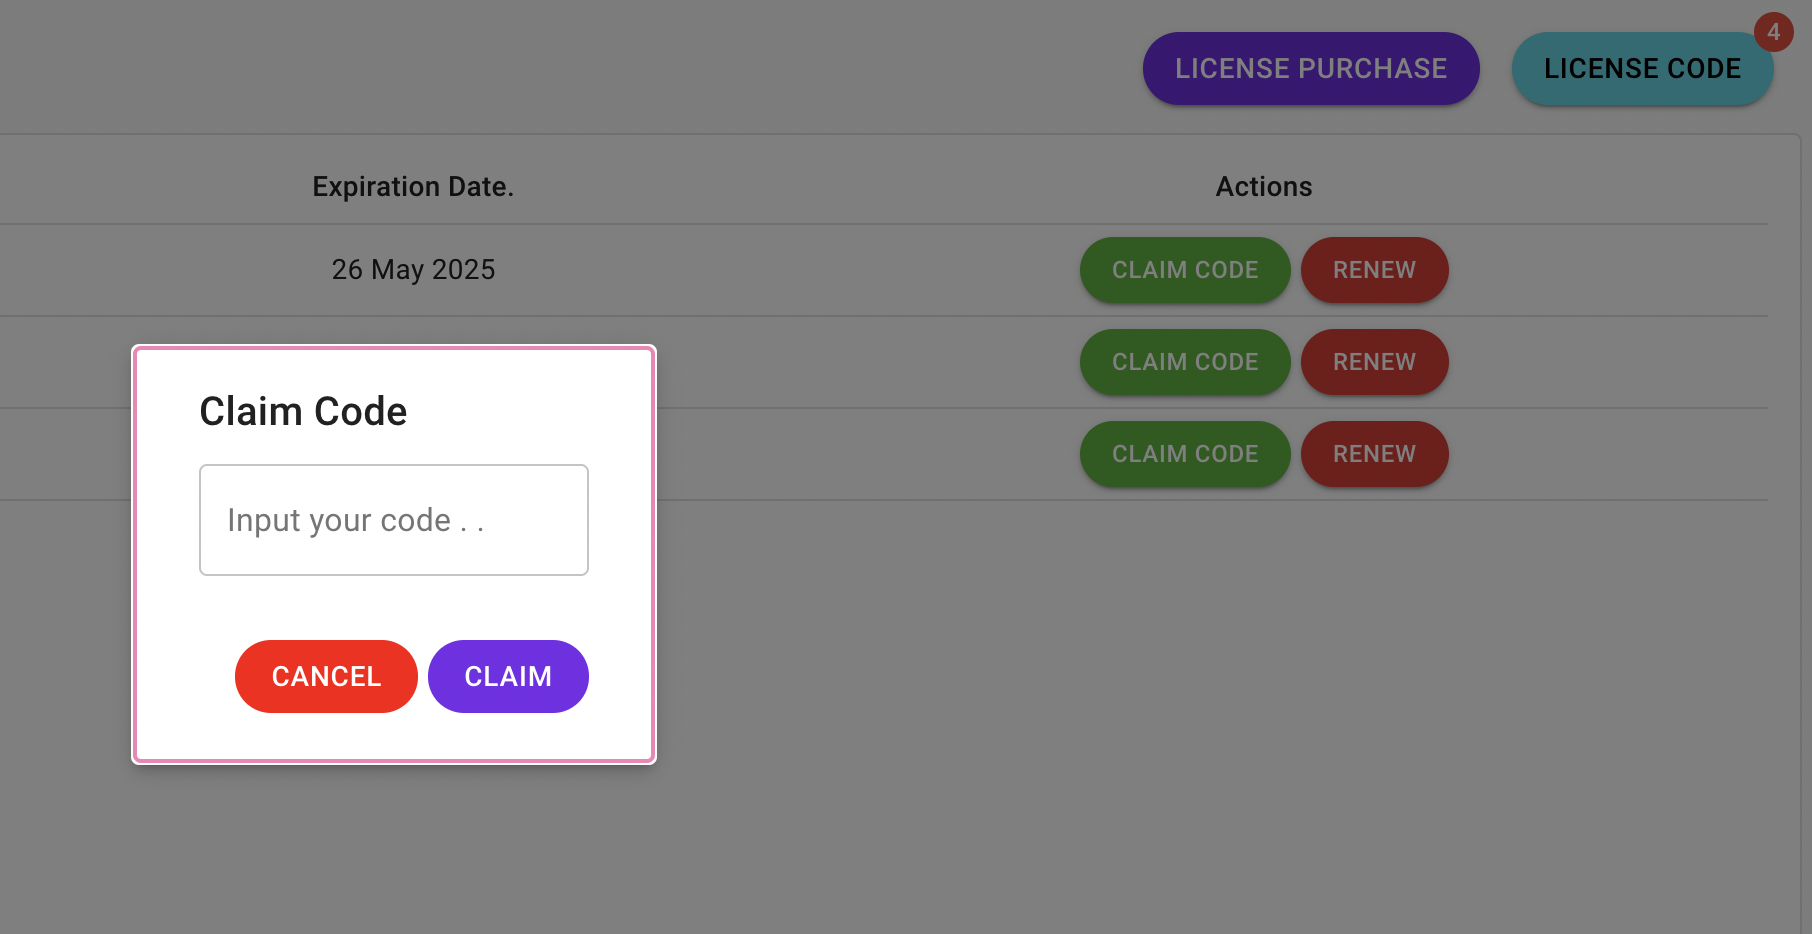Image resolution: width=1812 pixels, height=934 pixels.
Task: Click CLAIM CODE in the second table row
Action: [1184, 362]
